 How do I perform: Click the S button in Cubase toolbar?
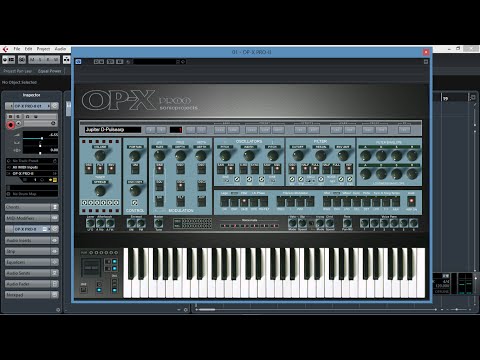pyautogui.click(x=40, y=60)
